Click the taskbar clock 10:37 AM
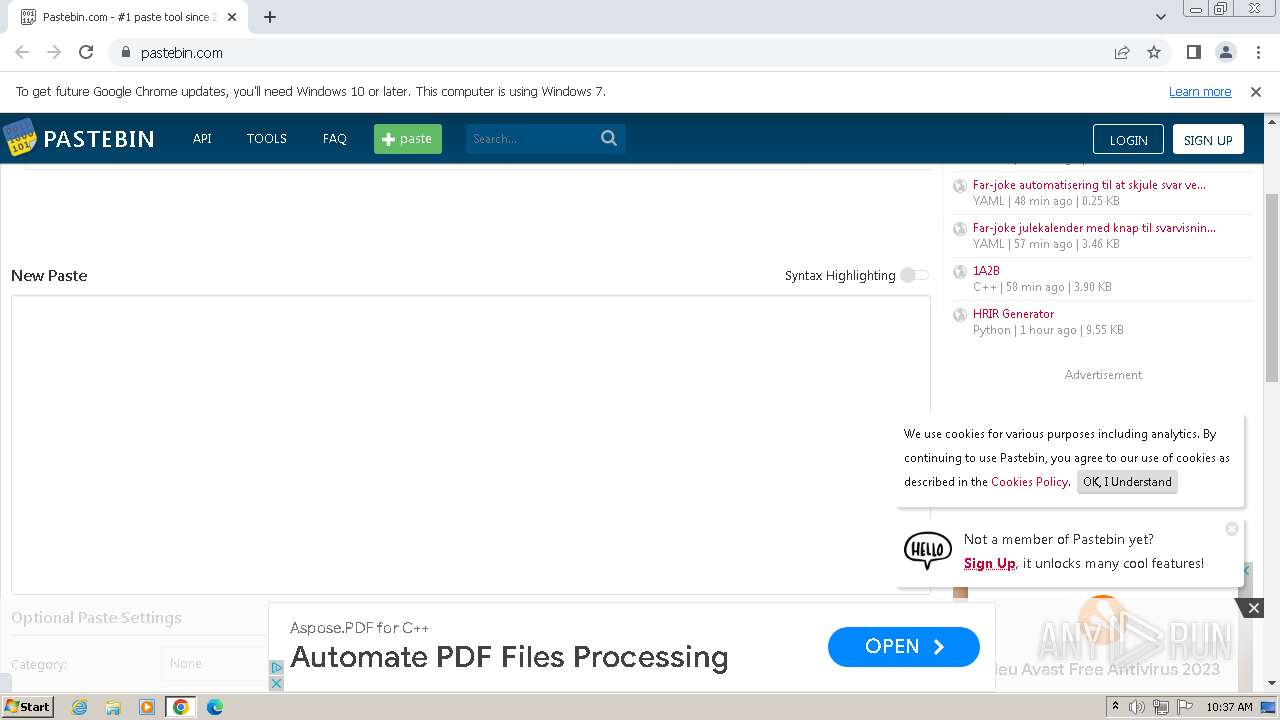Screen dimensions: 1280x720 point(1229,707)
